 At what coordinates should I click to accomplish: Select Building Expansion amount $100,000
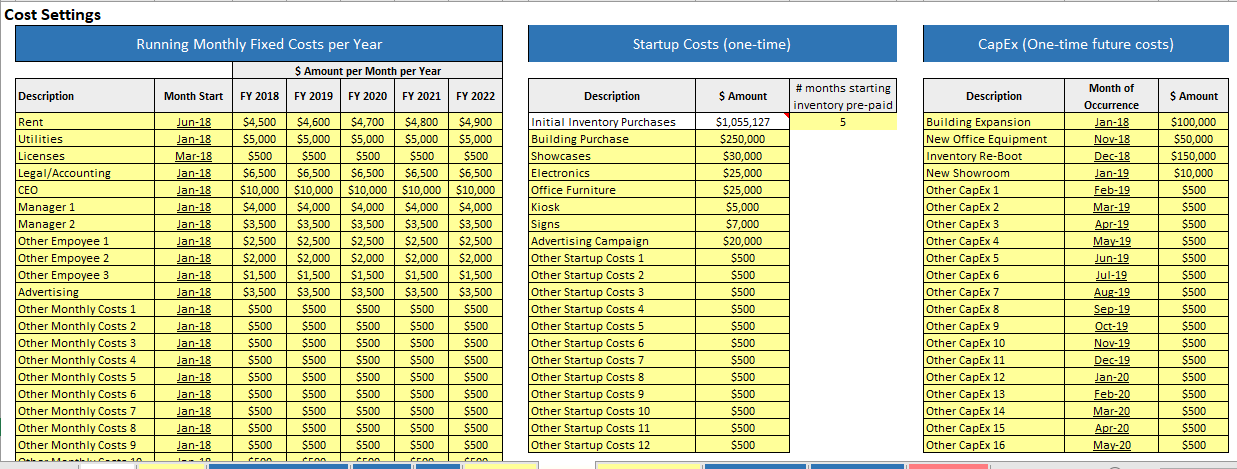(1194, 122)
